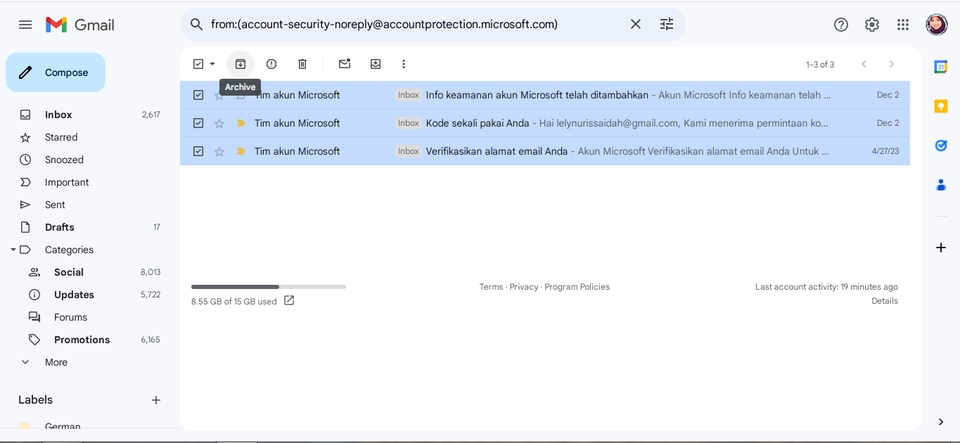The width and height of the screenshot is (960, 443).
Task: Create new label with plus icon
Action: [x=156, y=400]
